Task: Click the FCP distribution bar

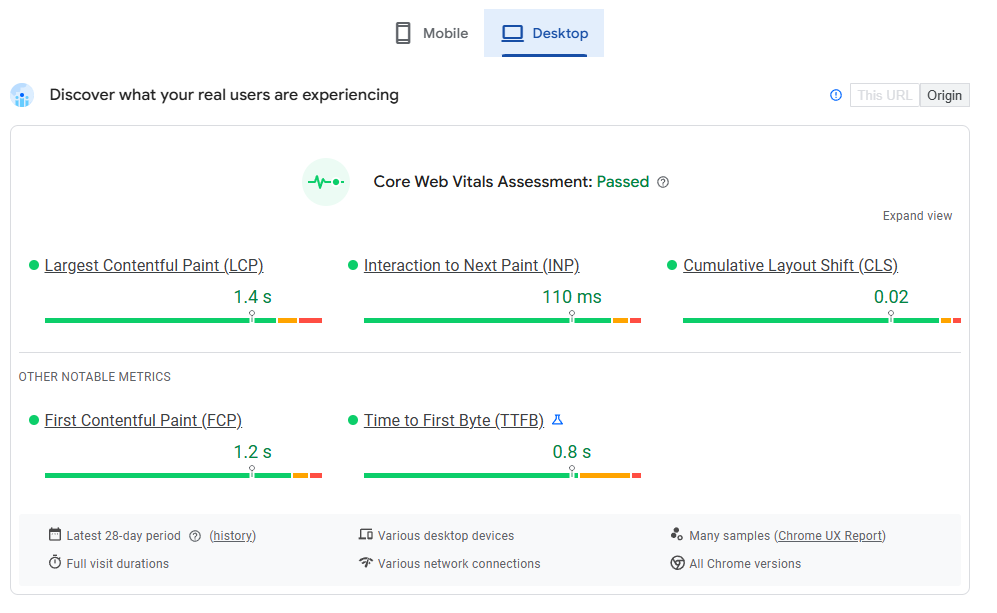Action: click(x=183, y=476)
